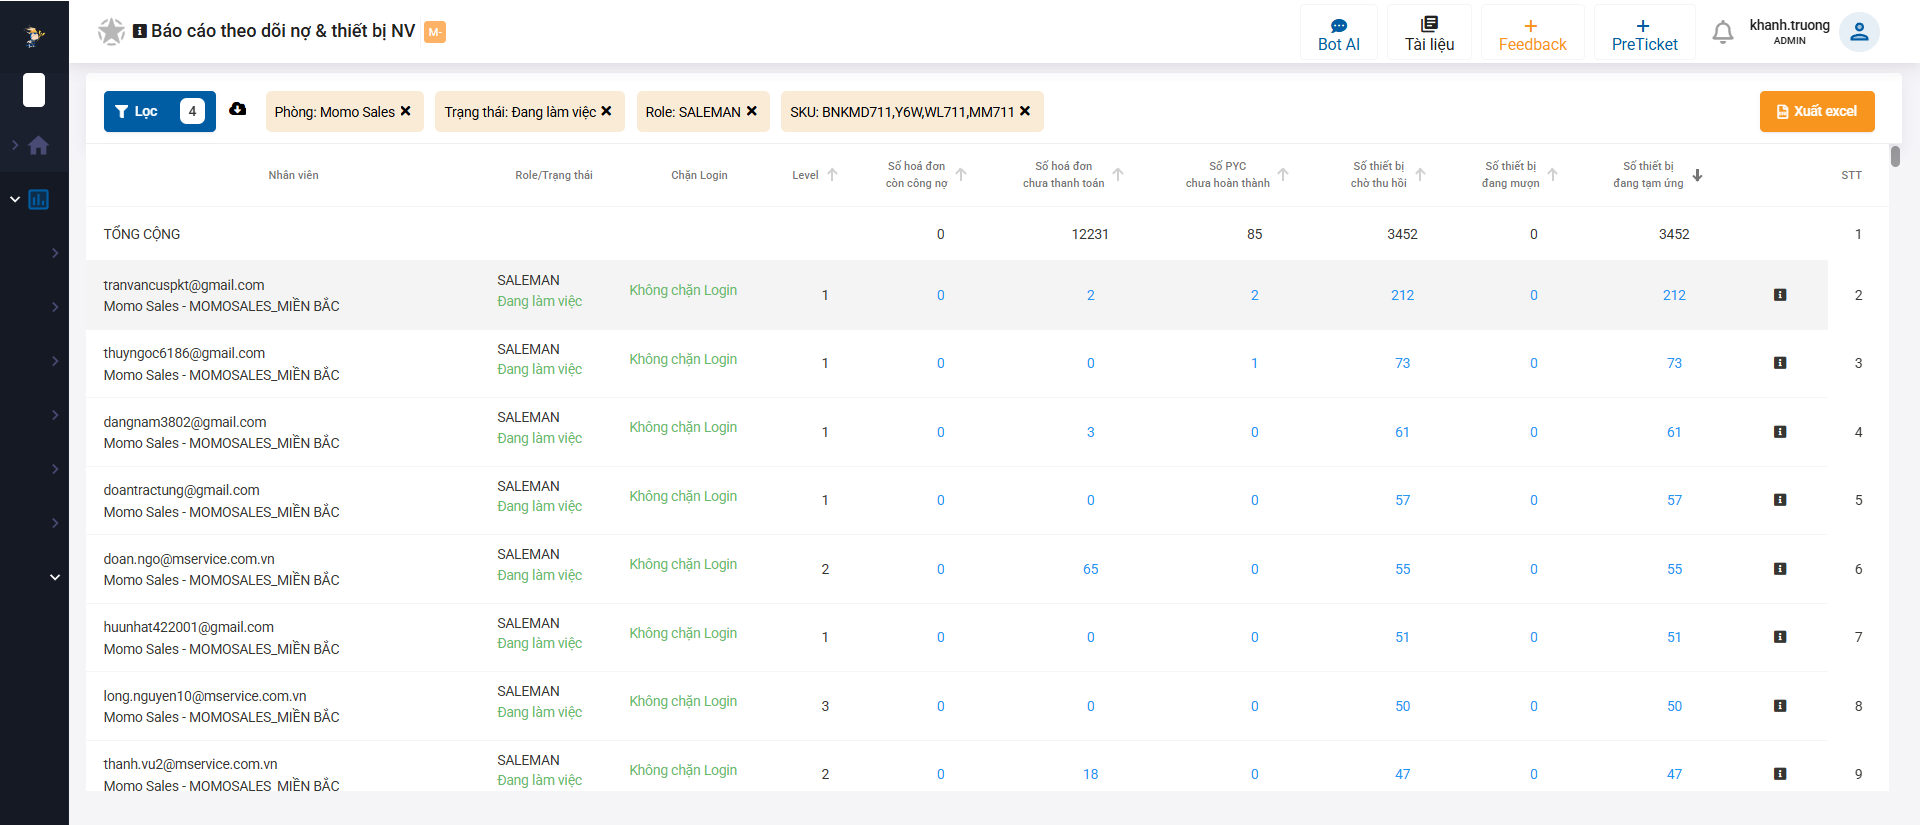Click the table's vertical scrollbar thumb
This screenshot has width=1920, height=825.
pyautogui.click(x=1895, y=156)
